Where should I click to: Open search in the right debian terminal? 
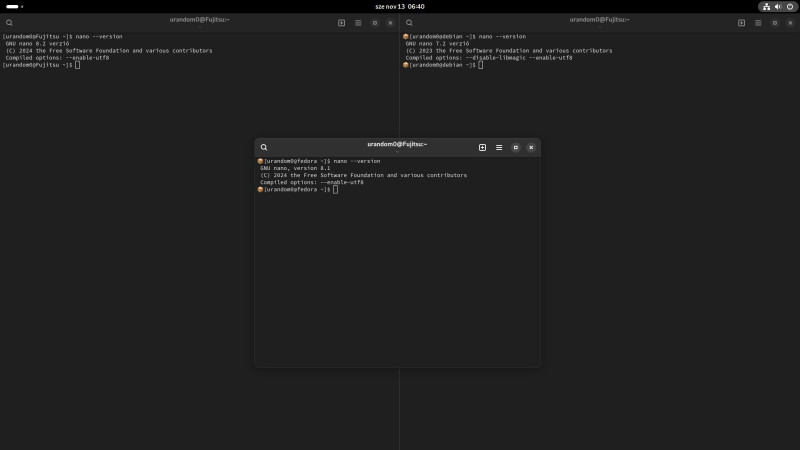pos(409,23)
